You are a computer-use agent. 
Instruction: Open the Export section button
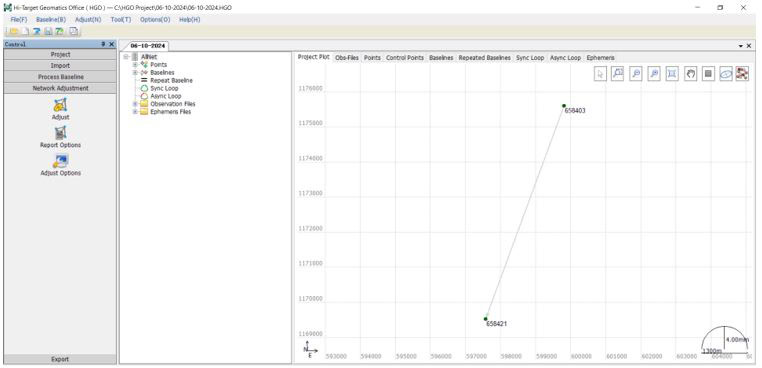click(x=60, y=359)
